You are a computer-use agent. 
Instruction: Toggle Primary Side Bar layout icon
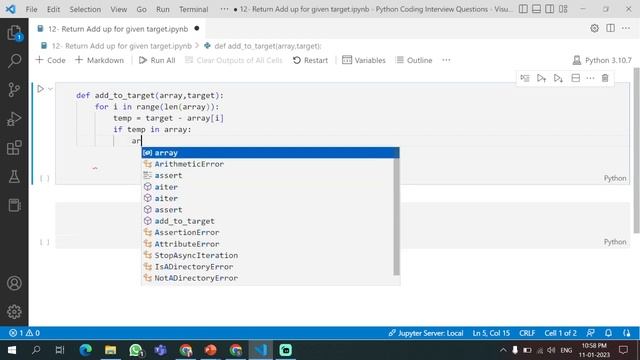(523, 9)
